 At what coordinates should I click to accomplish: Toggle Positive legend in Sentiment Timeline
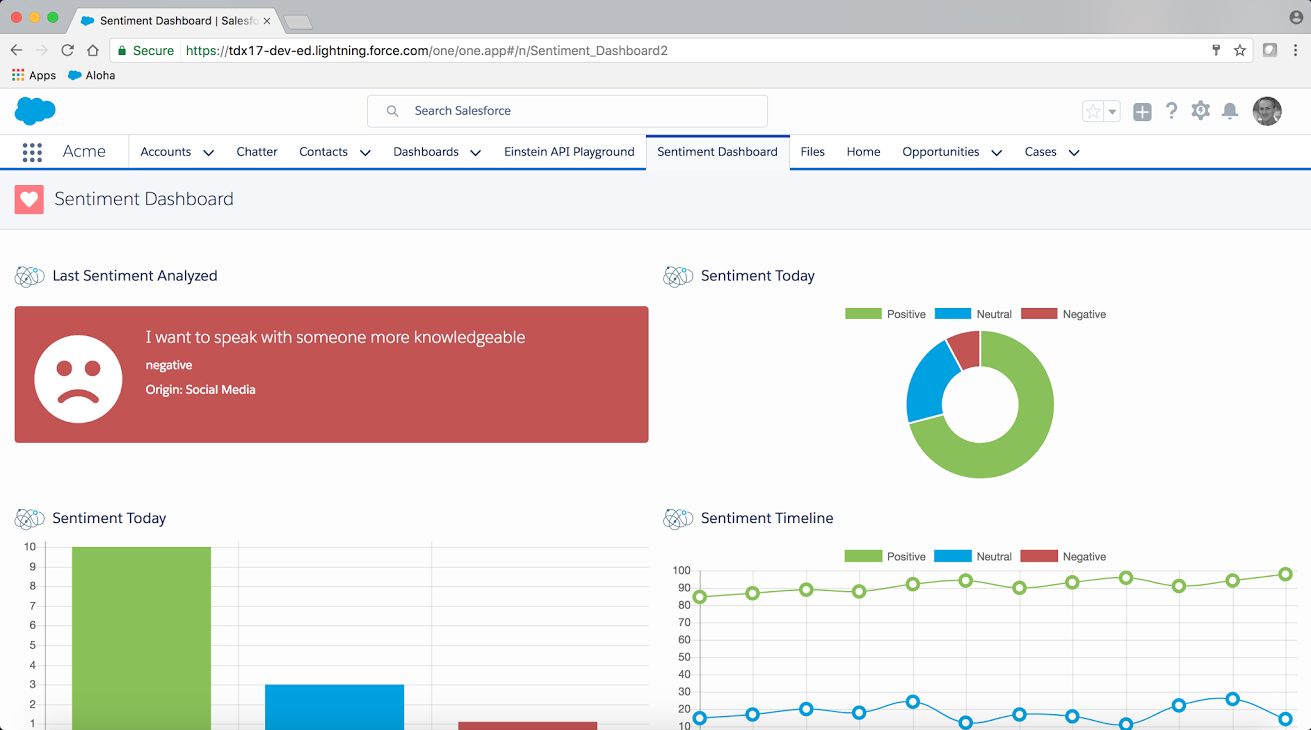pos(885,556)
